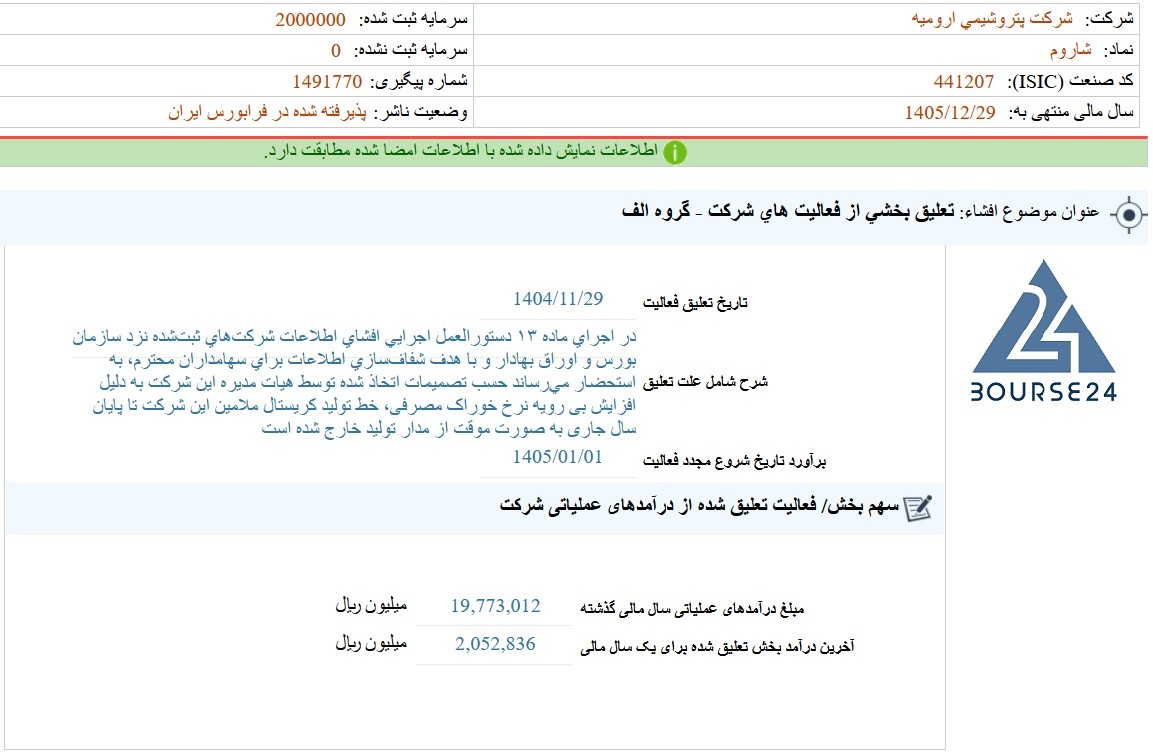
Task: Select the ticker symbol 'شاروم'
Action: 1071,50
